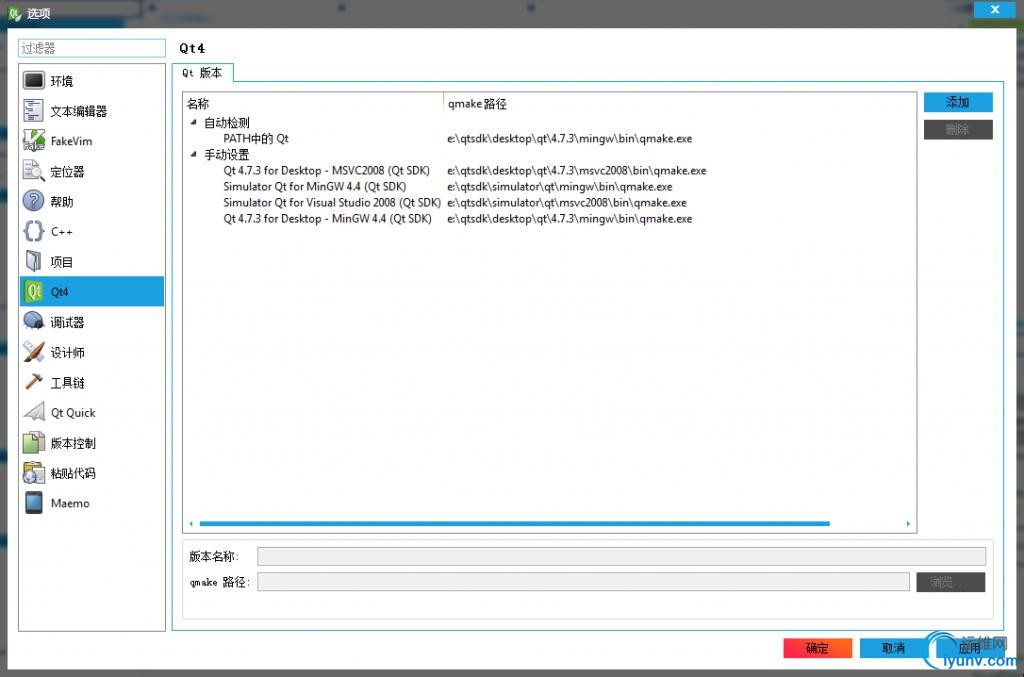Viewport: 1024px width, 677px height.
Task: Click the disabled 删除 button
Action: click(958, 129)
